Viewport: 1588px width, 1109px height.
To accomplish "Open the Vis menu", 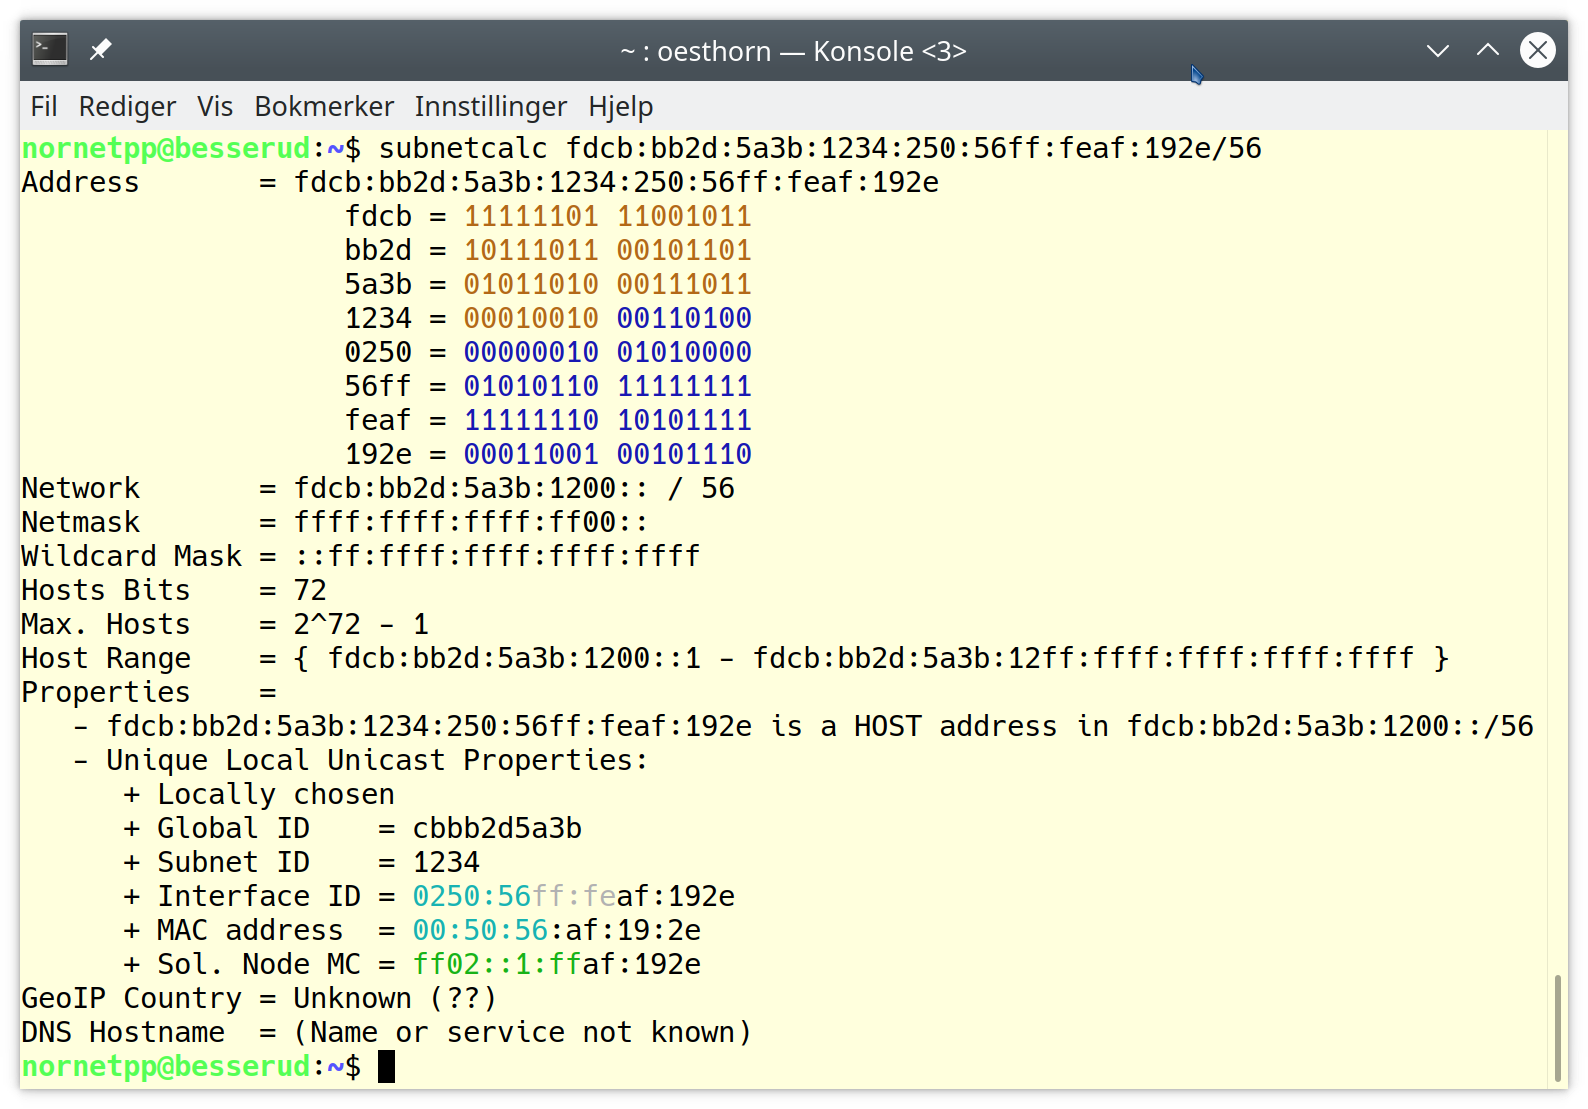I will [x=215, y=106].
